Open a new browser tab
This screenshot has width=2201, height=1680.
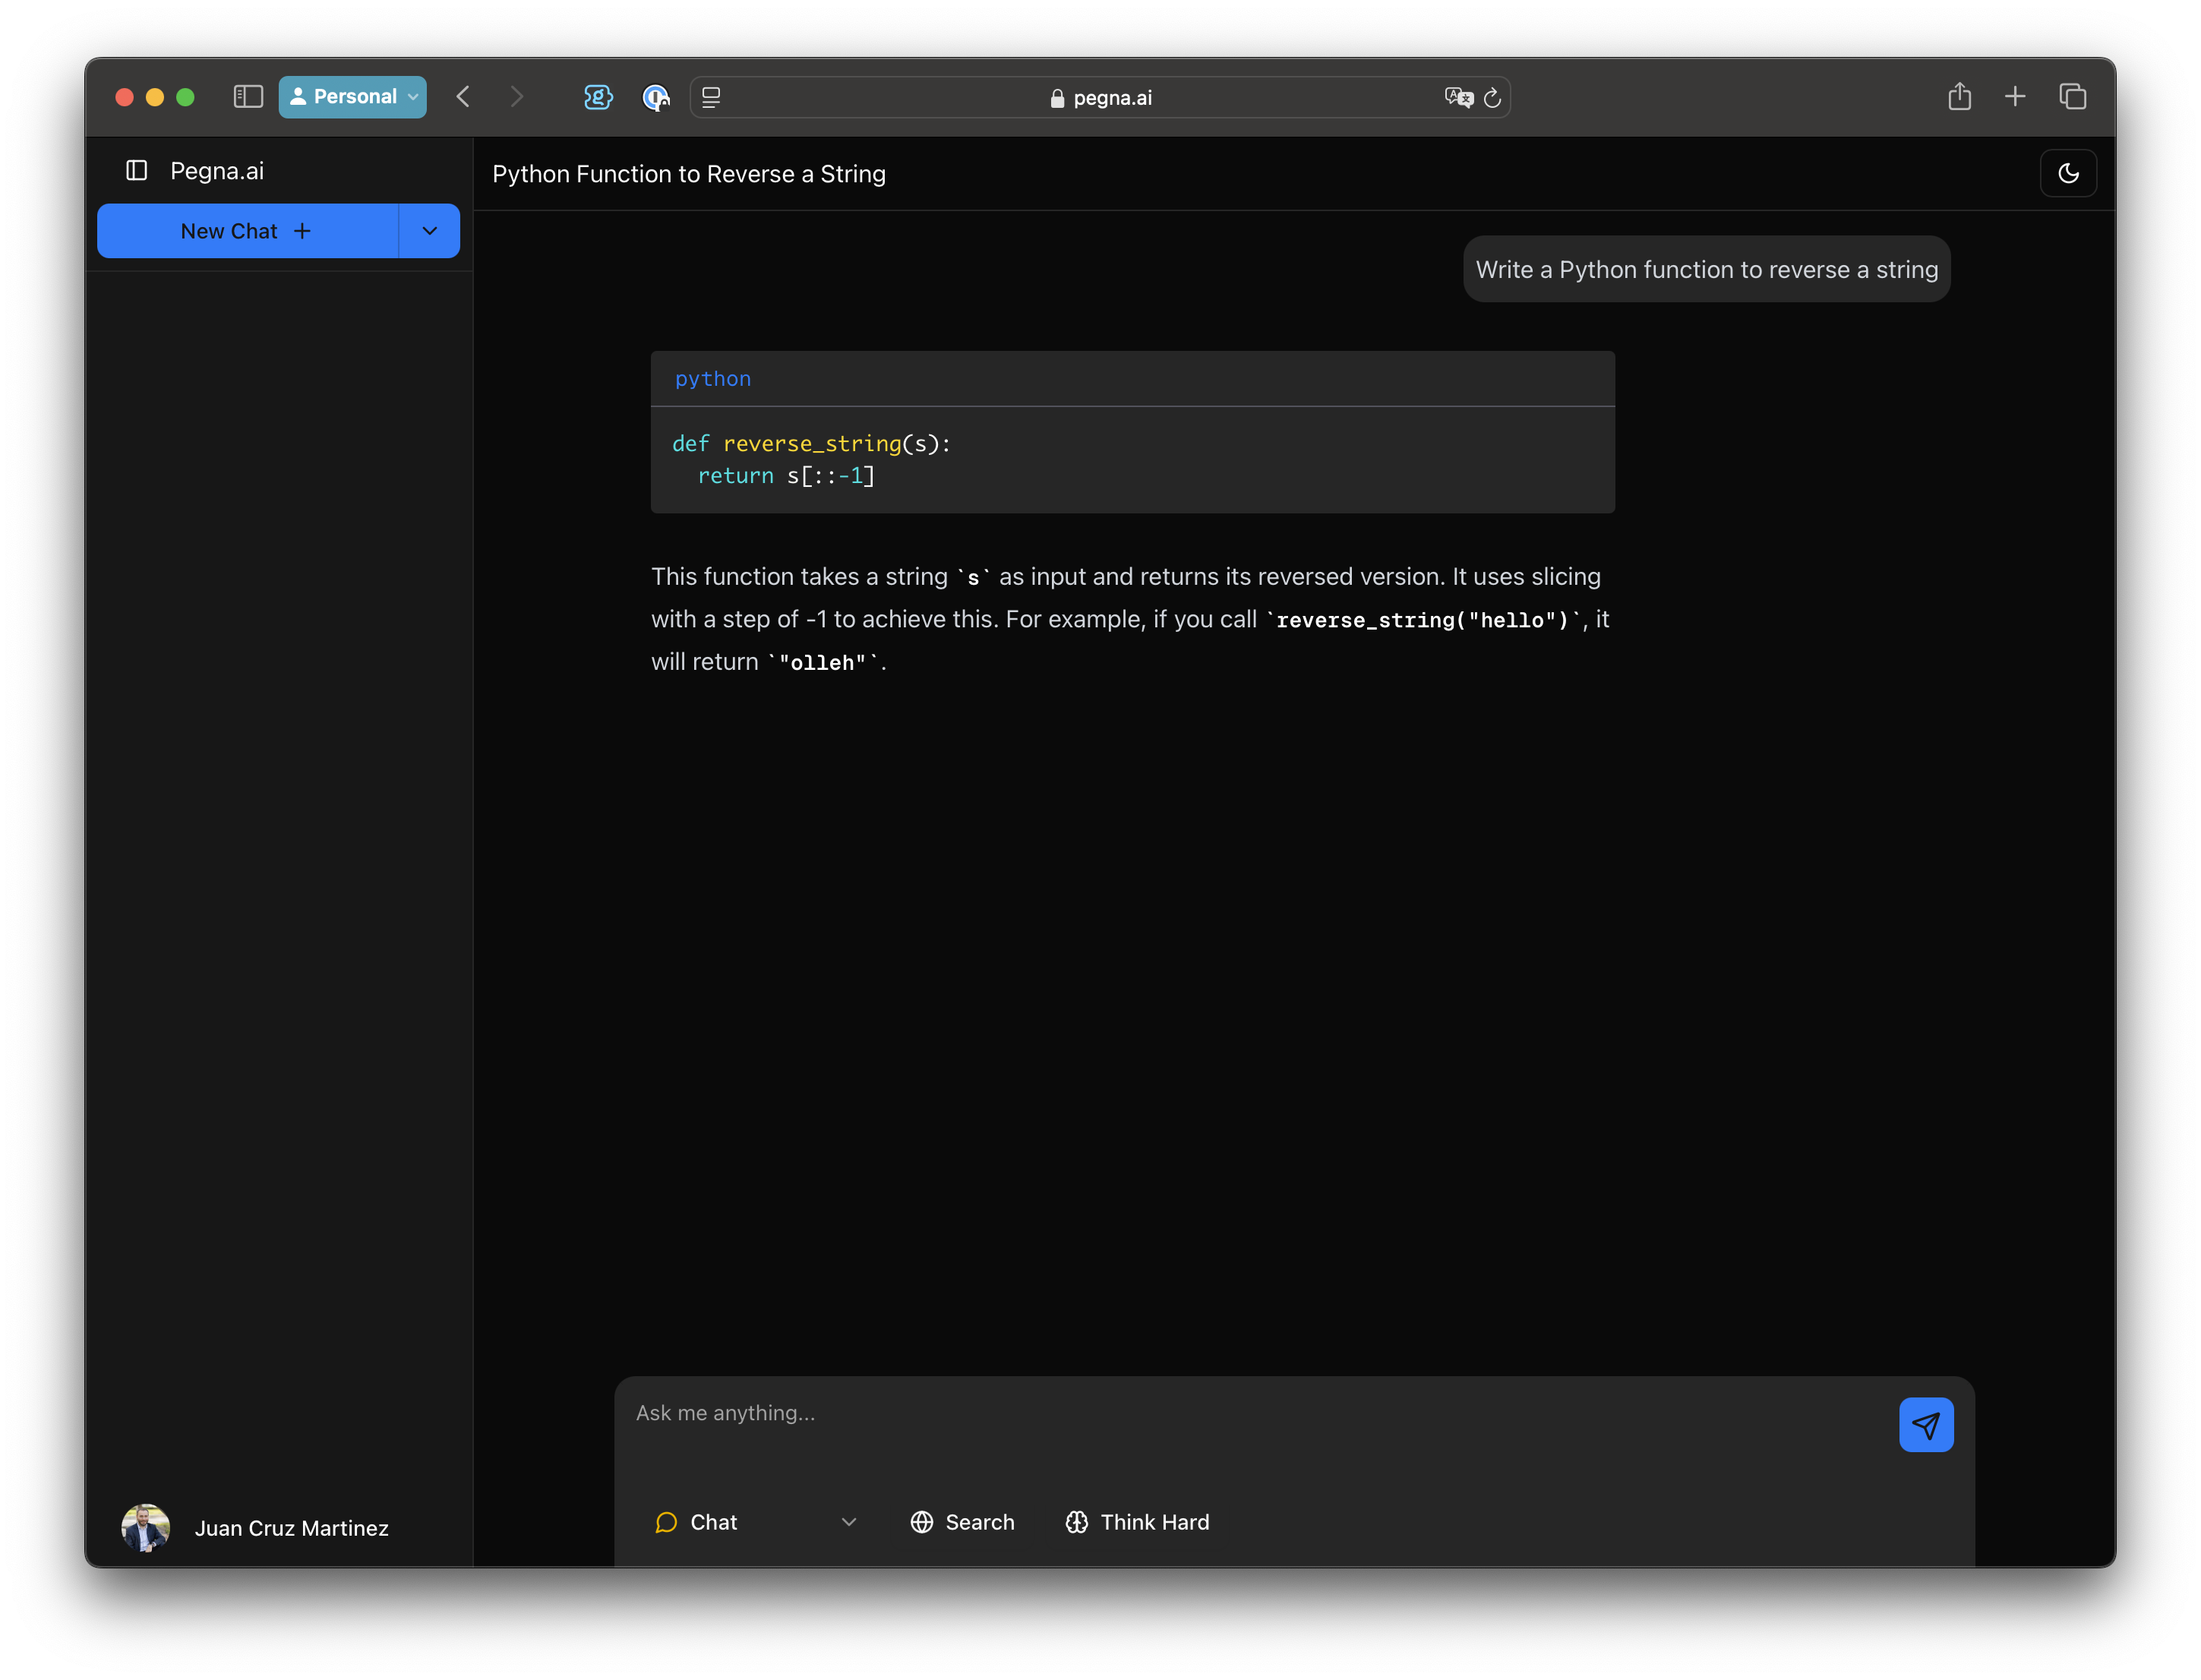2014,97
